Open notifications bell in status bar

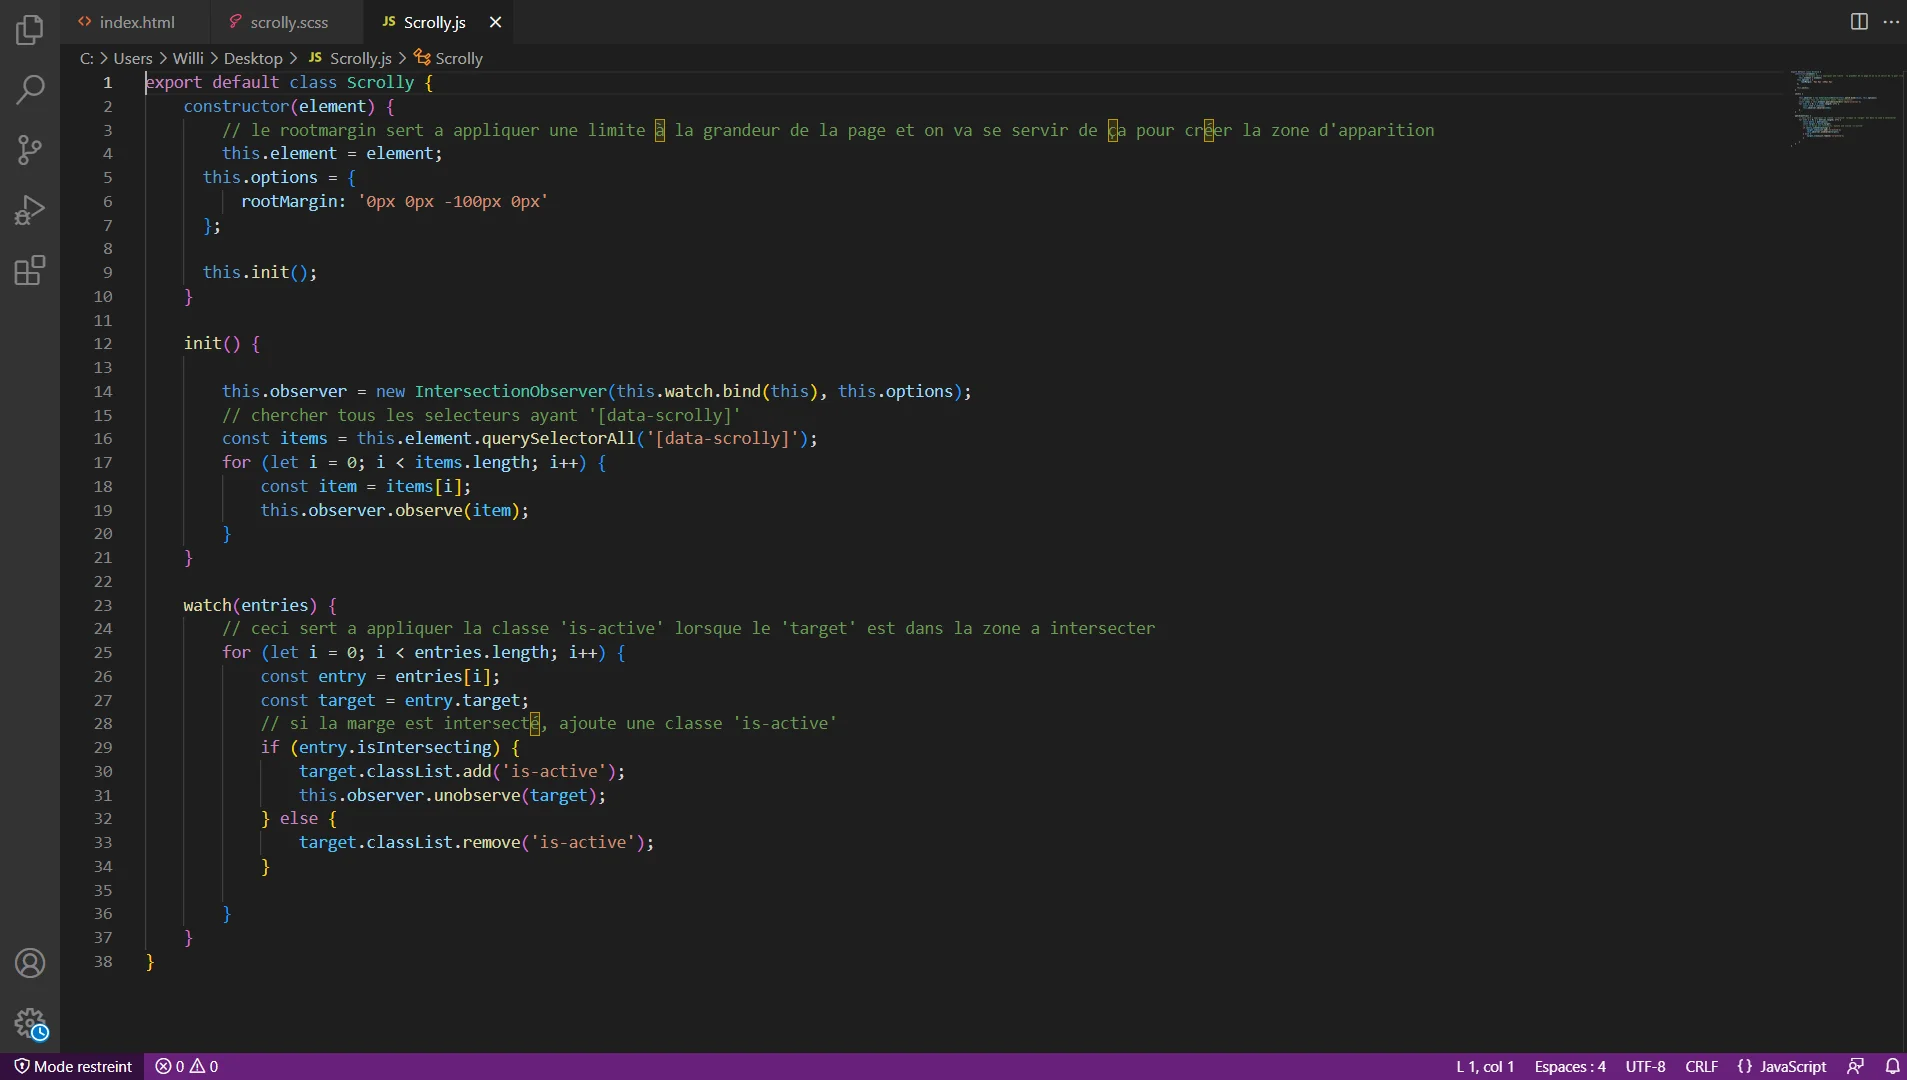pos(1892,1066)
